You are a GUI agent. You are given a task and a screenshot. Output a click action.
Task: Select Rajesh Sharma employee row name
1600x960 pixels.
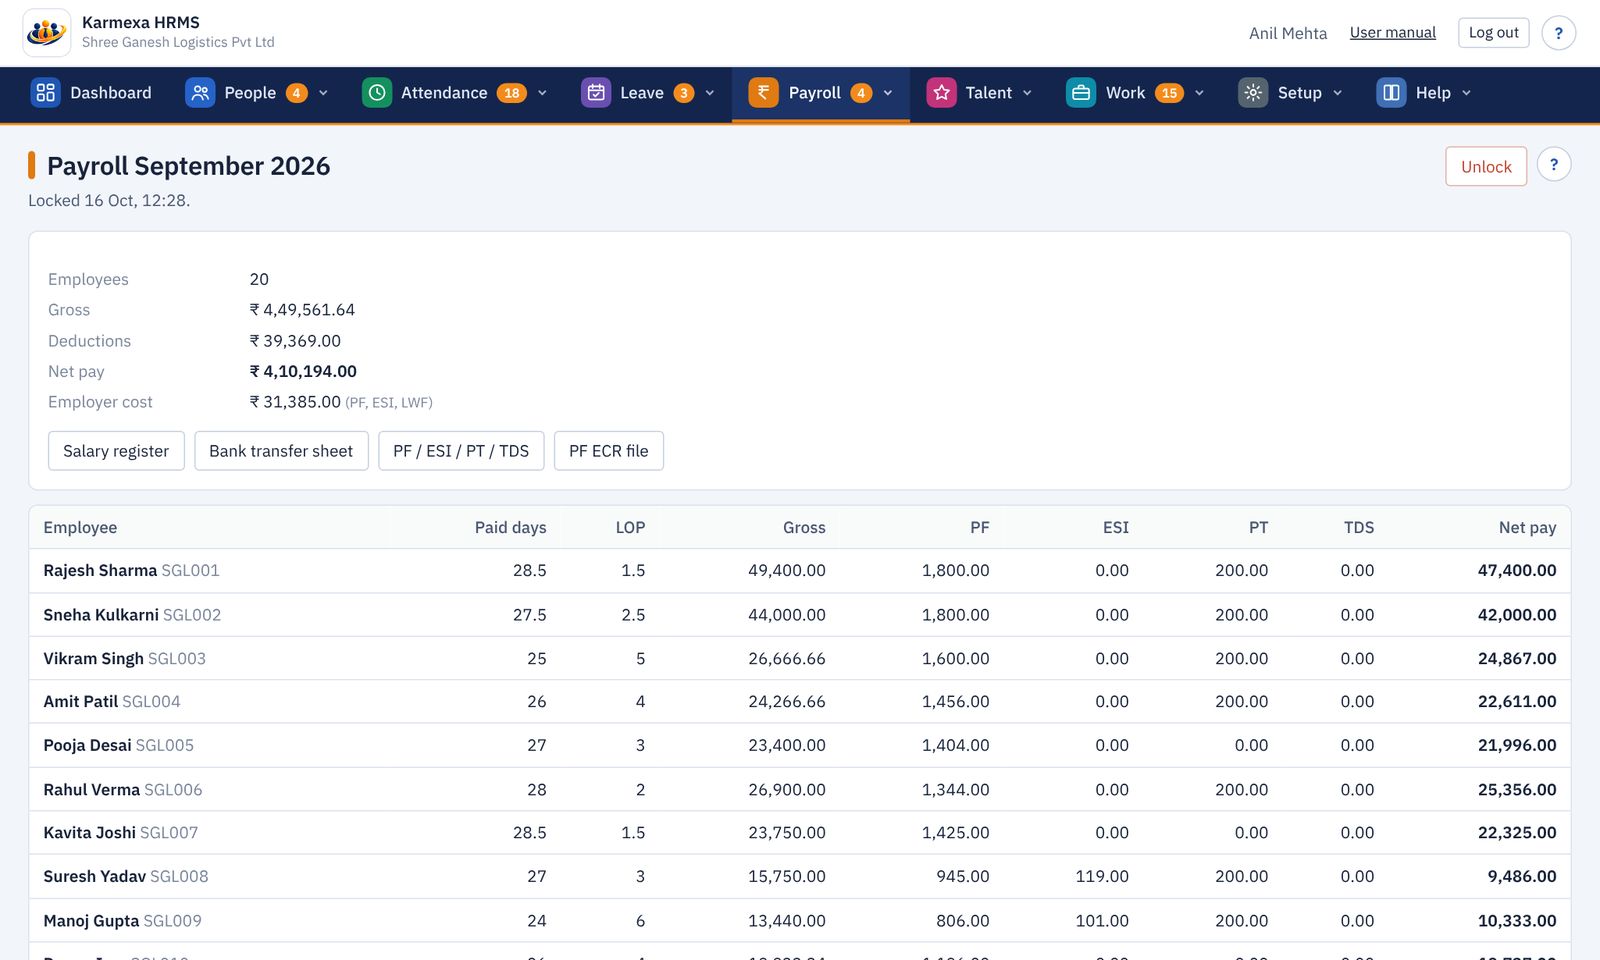100,571
